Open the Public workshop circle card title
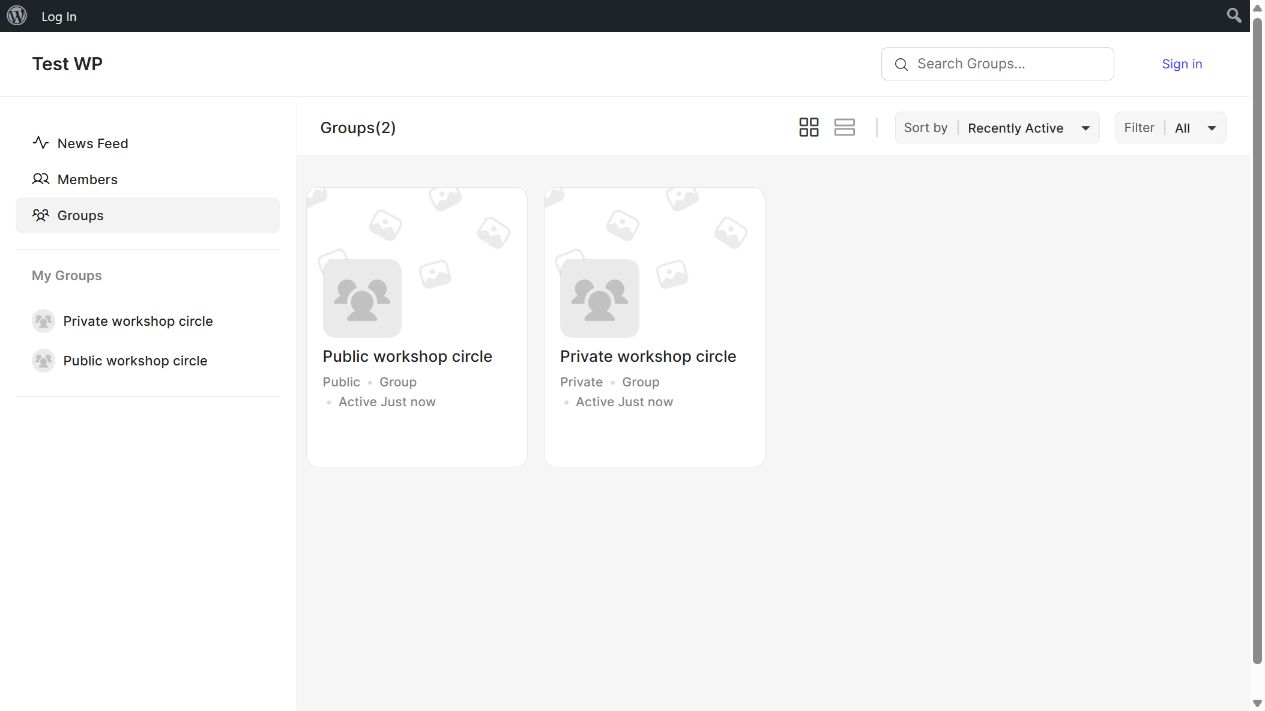Screen dimensions: 1265x711 point(407,356)
